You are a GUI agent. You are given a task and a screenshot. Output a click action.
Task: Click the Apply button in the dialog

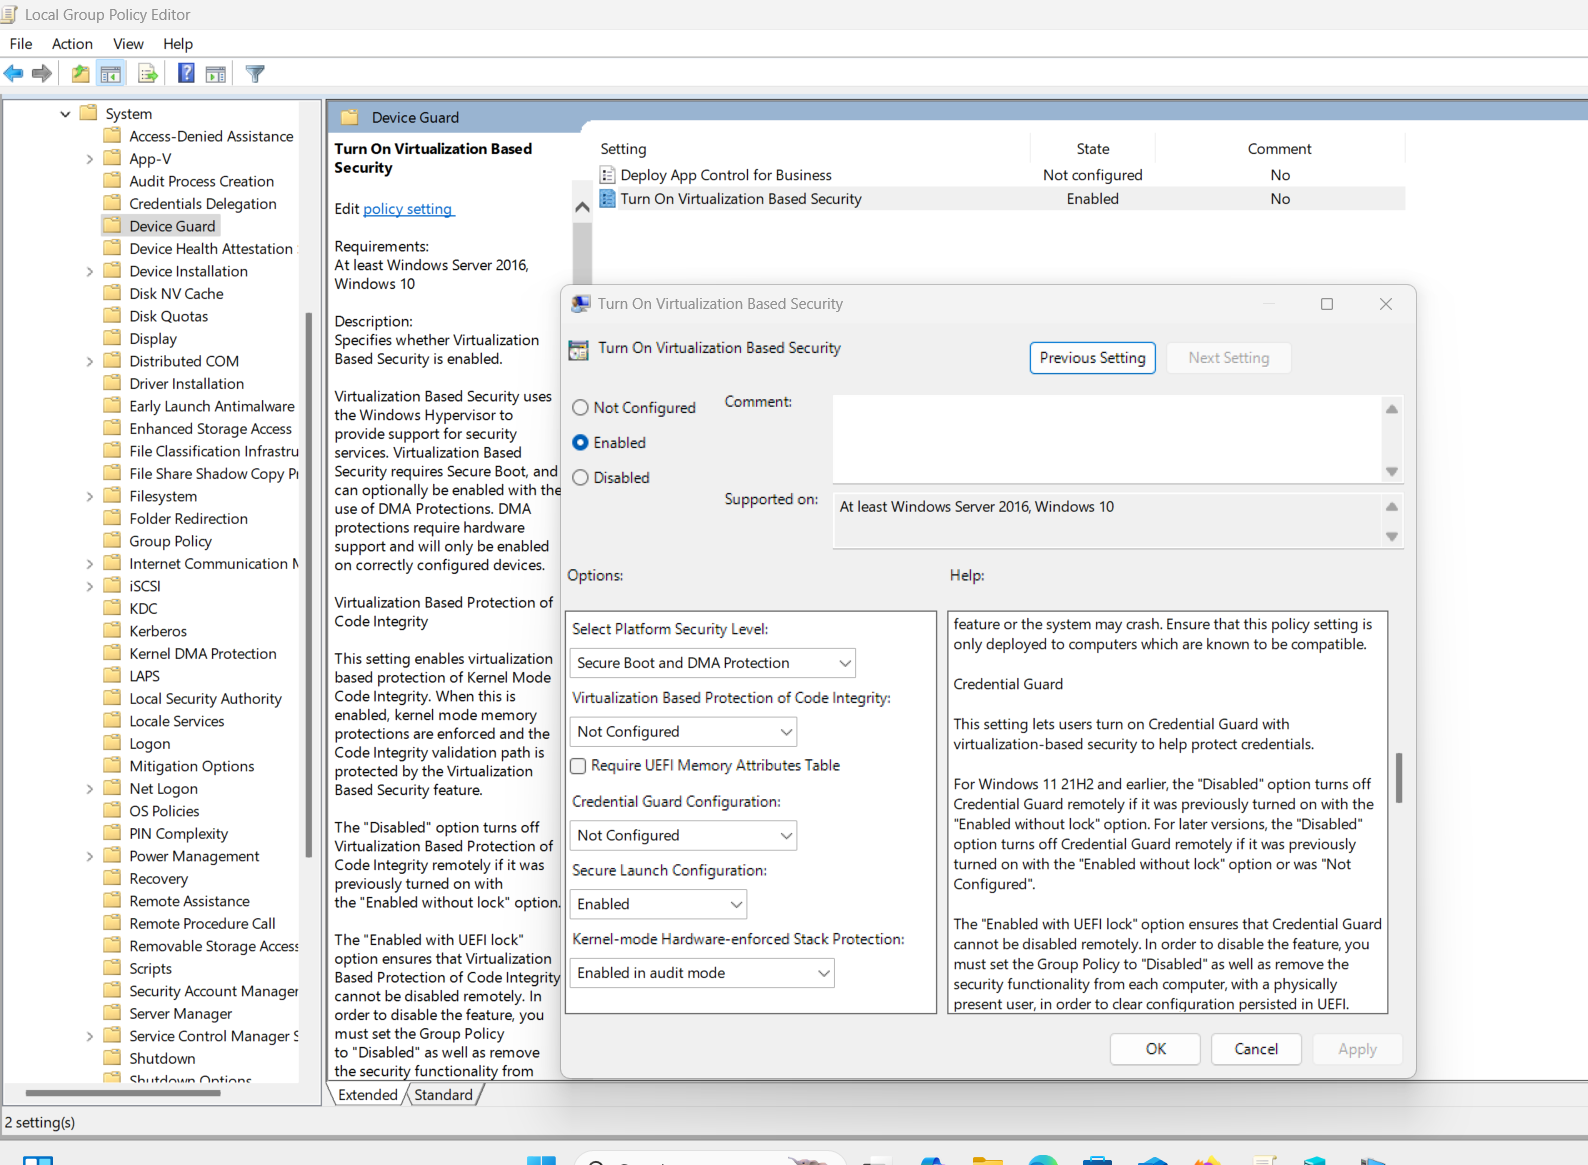1357,1049
